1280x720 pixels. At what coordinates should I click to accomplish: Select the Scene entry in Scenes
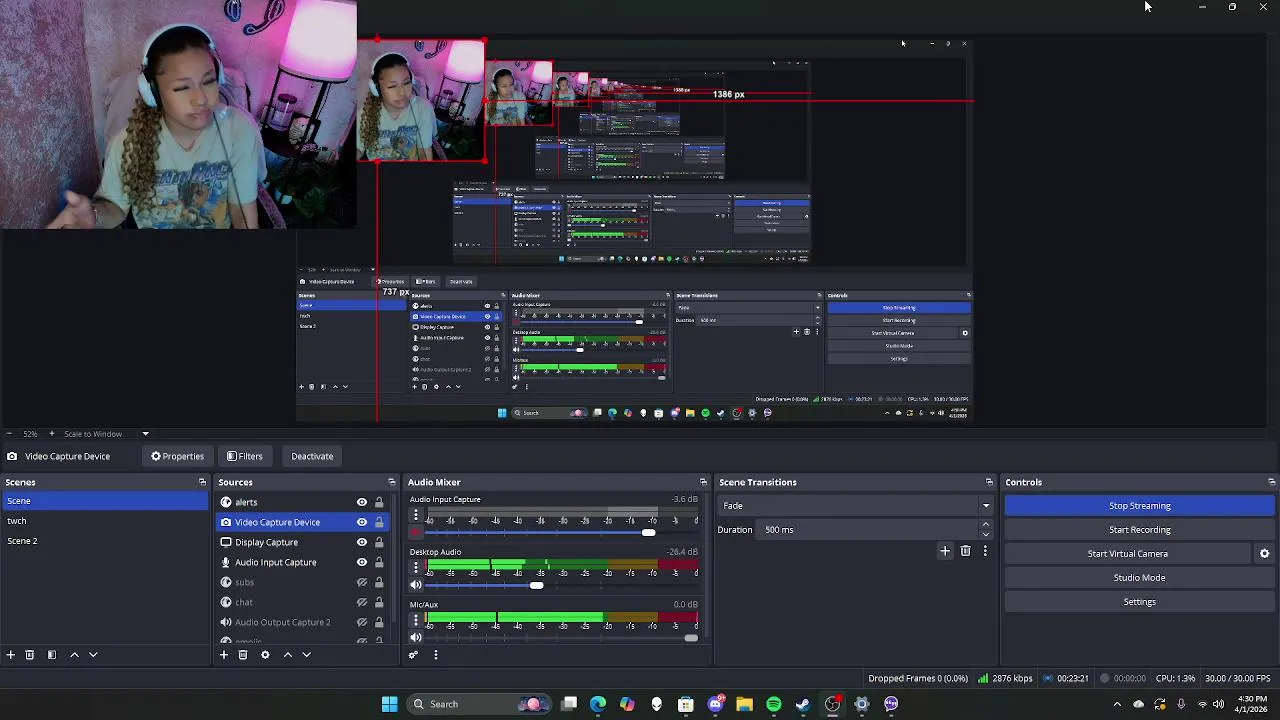104,501
